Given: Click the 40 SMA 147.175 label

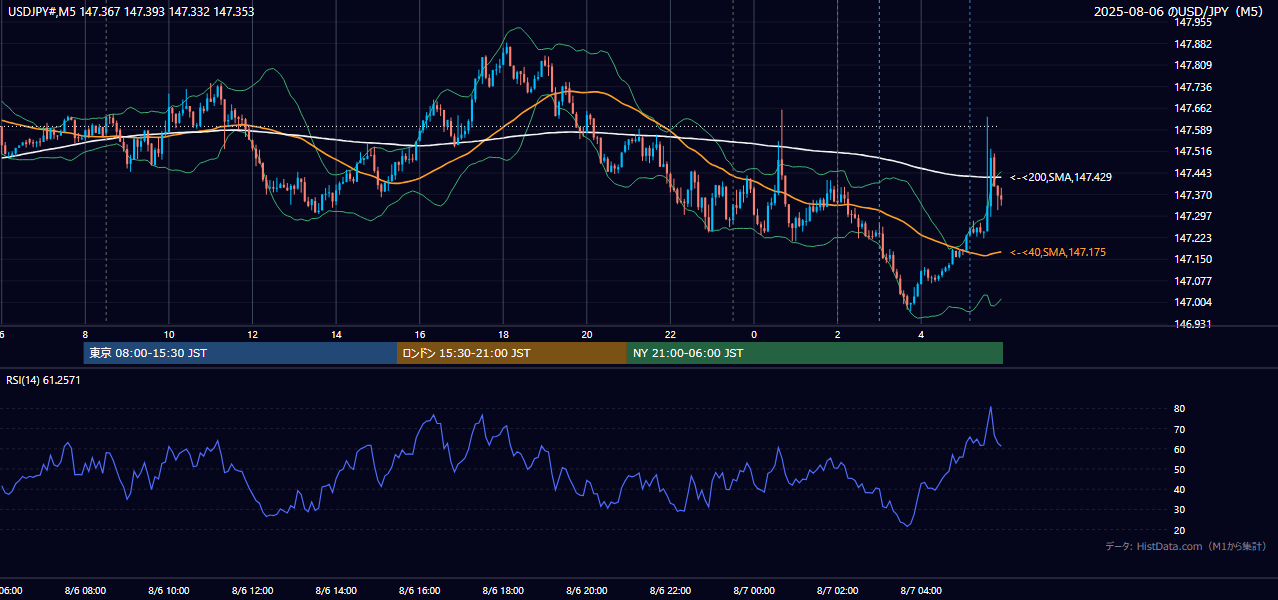Looking at the screenshot, I should 1058,253.
